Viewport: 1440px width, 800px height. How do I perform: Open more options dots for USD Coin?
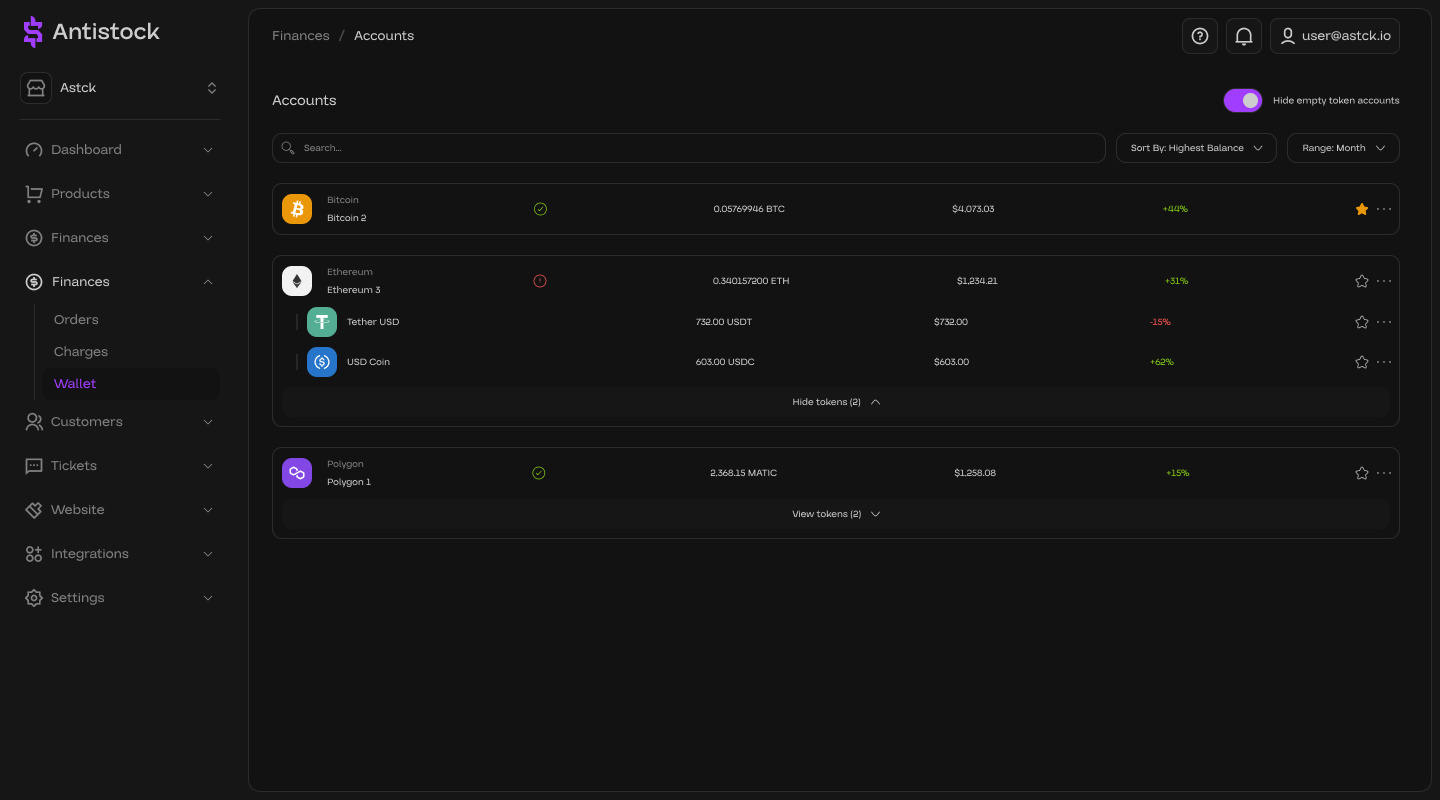[x=1384, y=362]
